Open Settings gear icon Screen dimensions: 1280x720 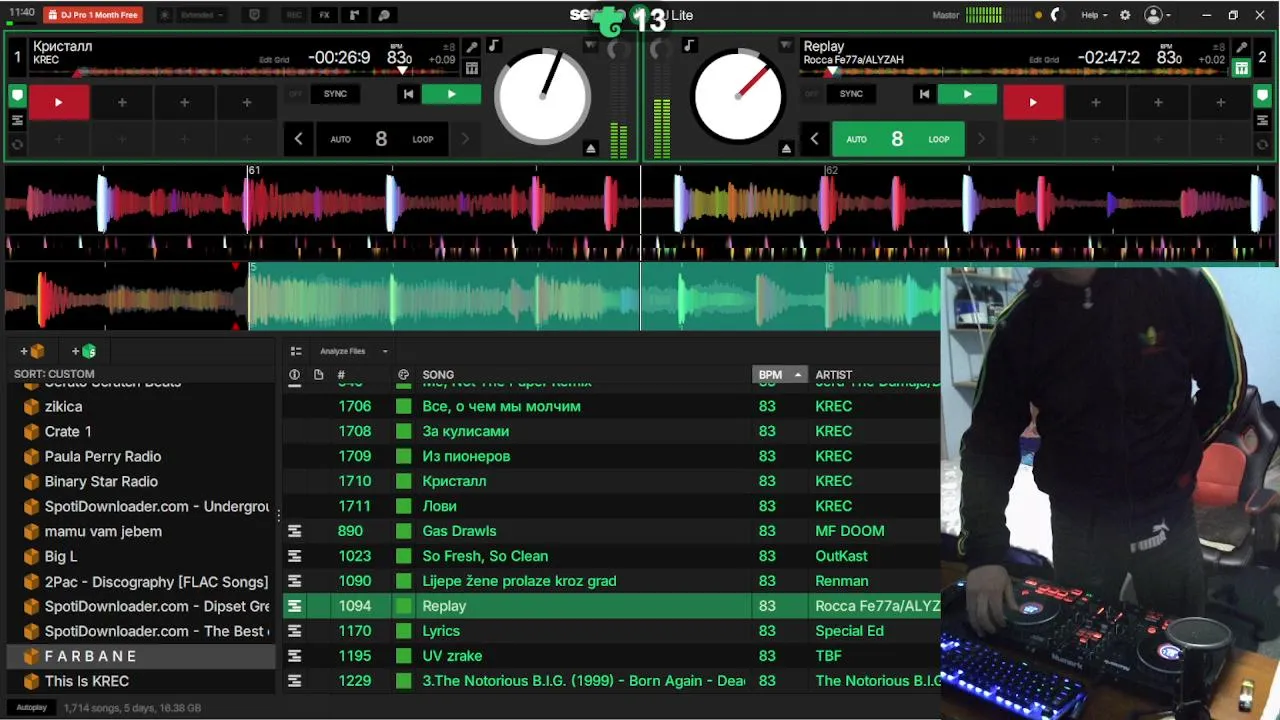pyautogui.click(x=1125, y=15)
